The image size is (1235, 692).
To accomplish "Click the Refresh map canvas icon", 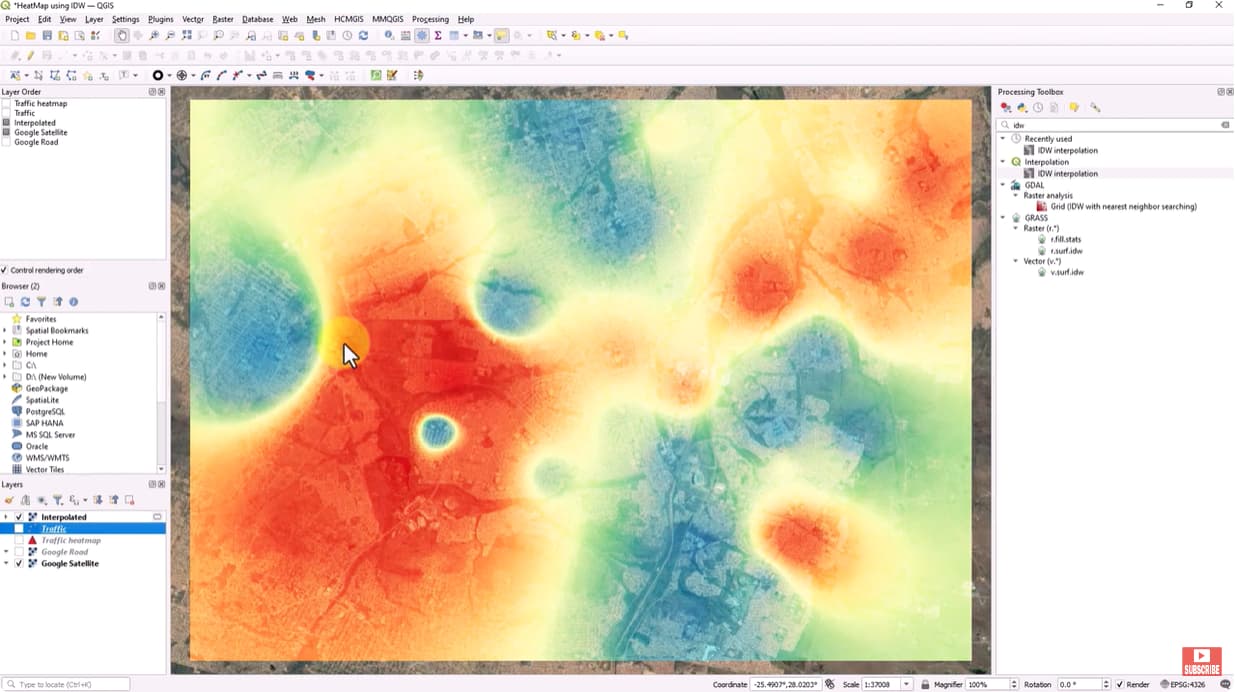I will coord(363,36).
